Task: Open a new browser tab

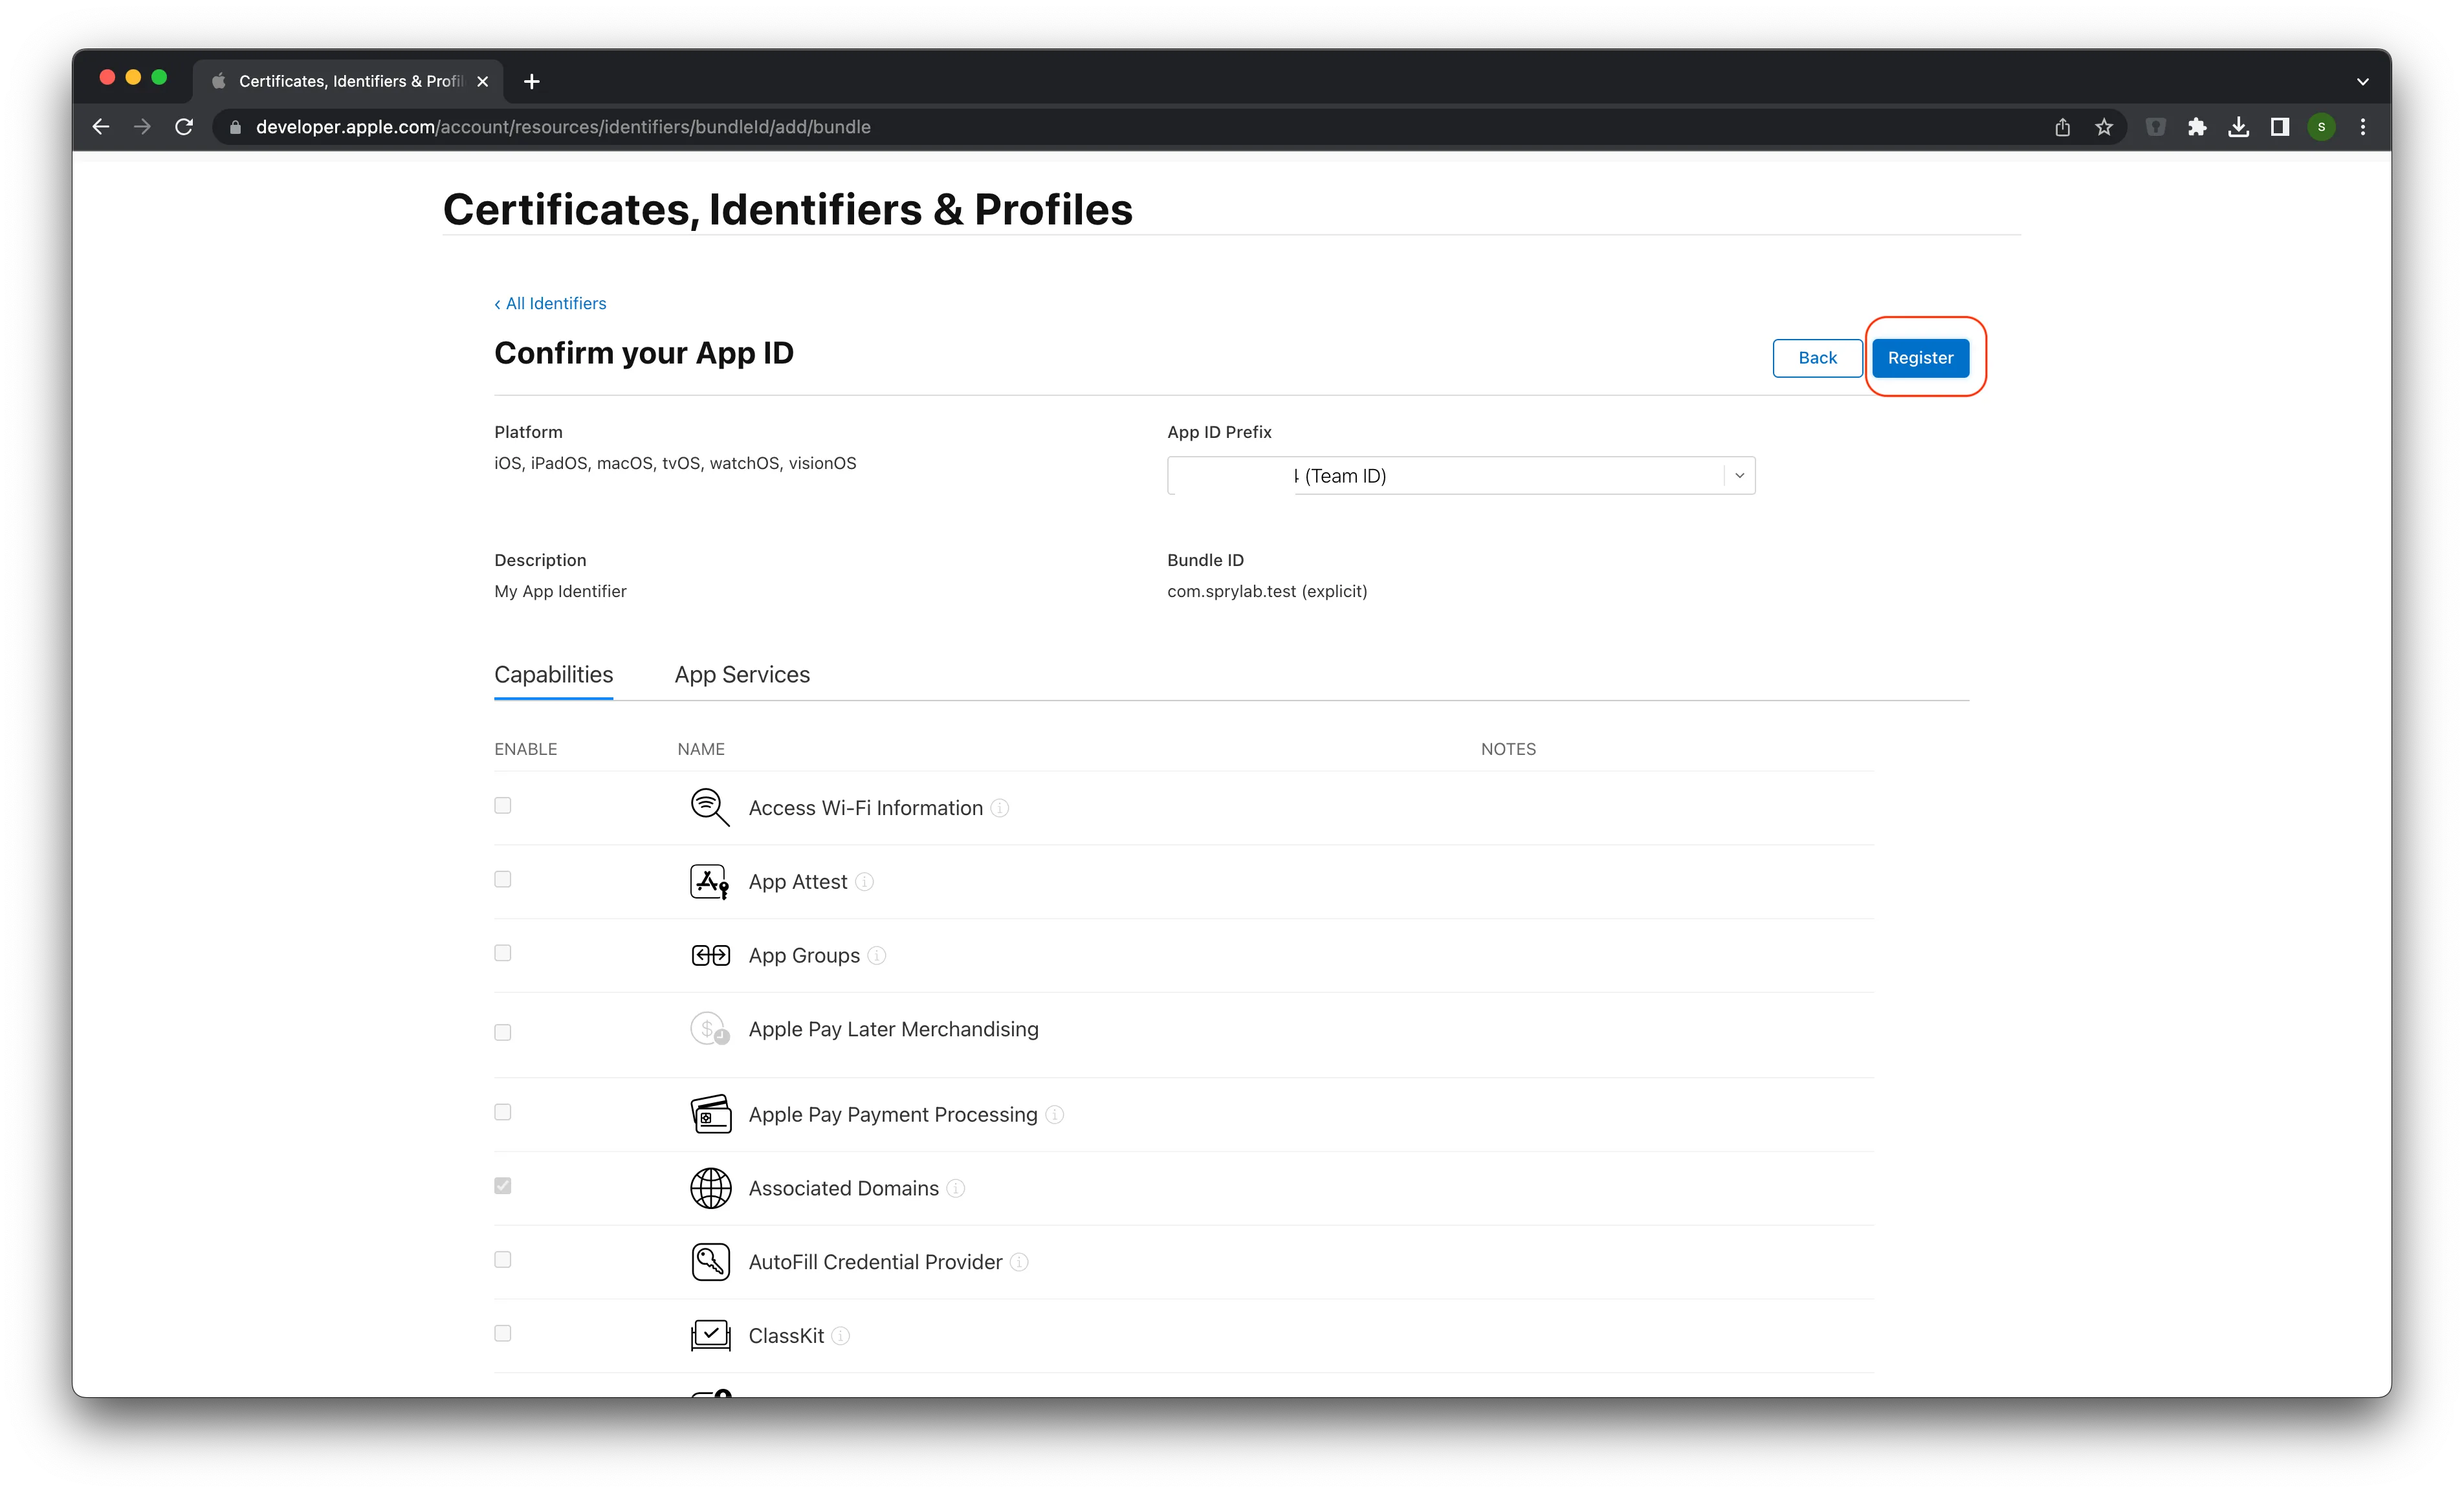Action: (x=532, y=81)
